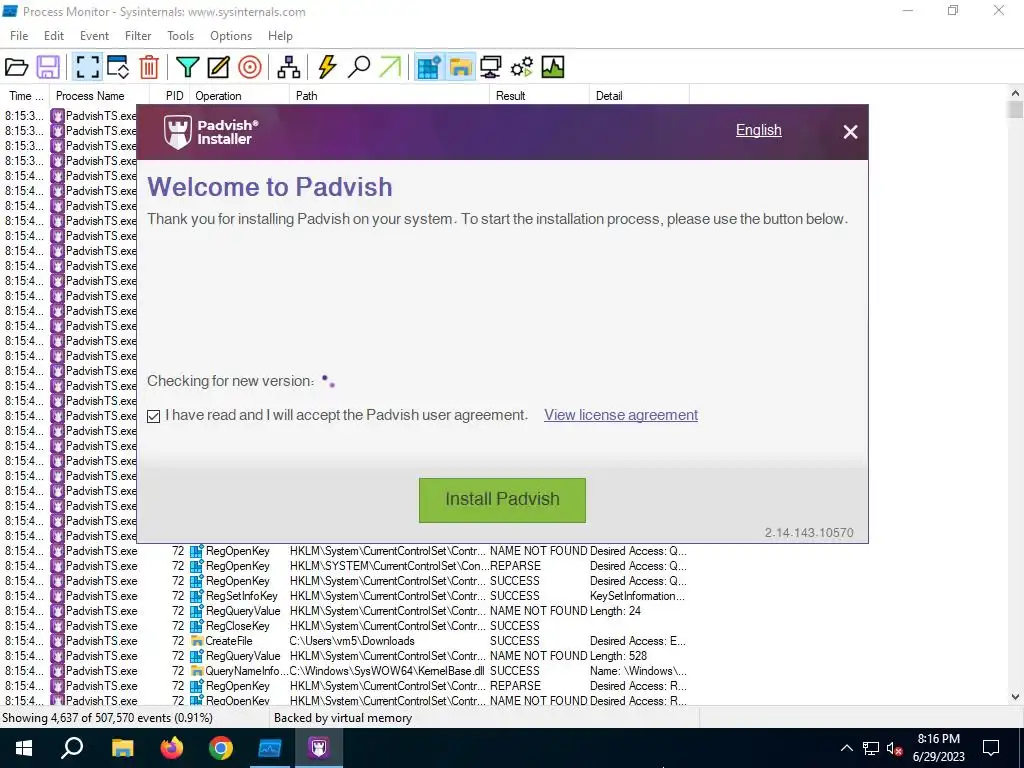The width and height of the screenshot is (1024, 768).
Task: Open the Windows Start menu
Action: (x=24, y=748)
